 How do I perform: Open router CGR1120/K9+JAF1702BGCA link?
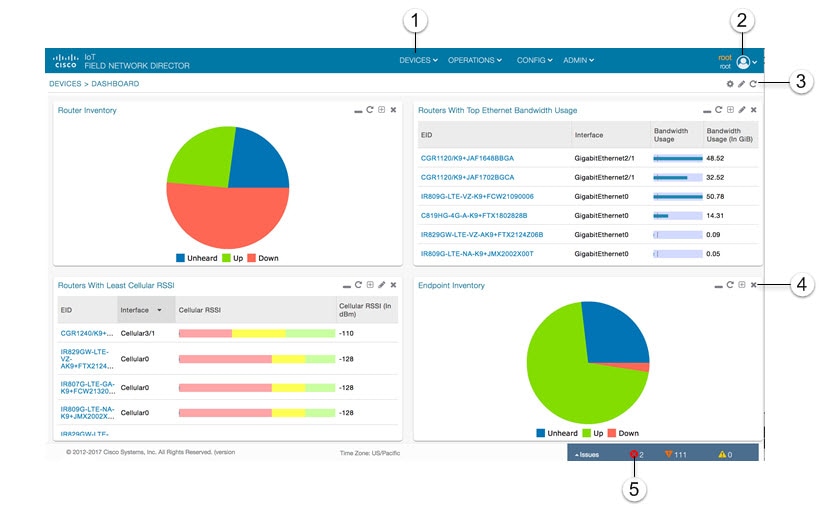pos(467,178)
